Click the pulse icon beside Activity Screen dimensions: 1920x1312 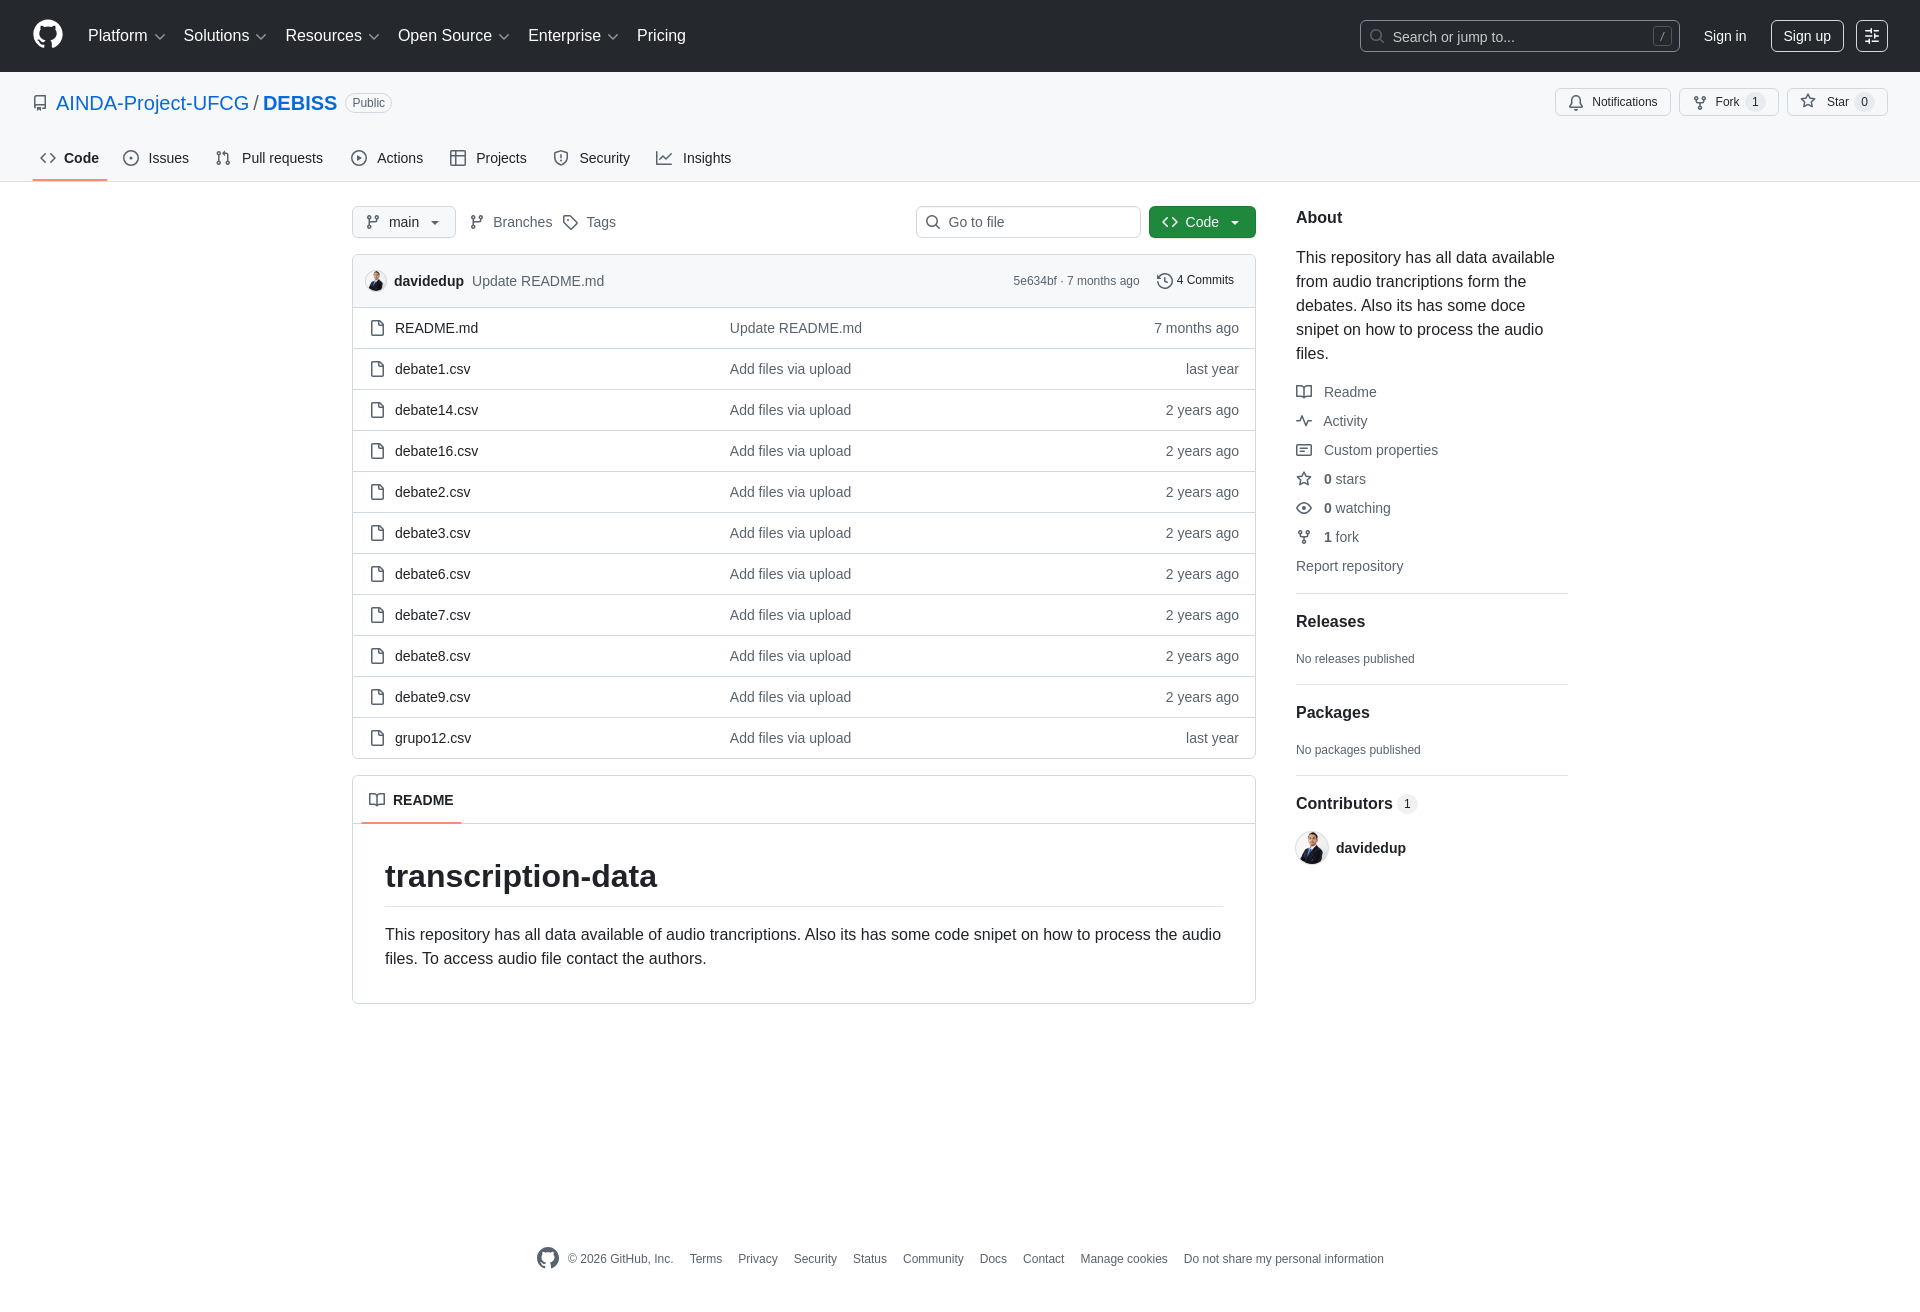(x=1304, y=421)
